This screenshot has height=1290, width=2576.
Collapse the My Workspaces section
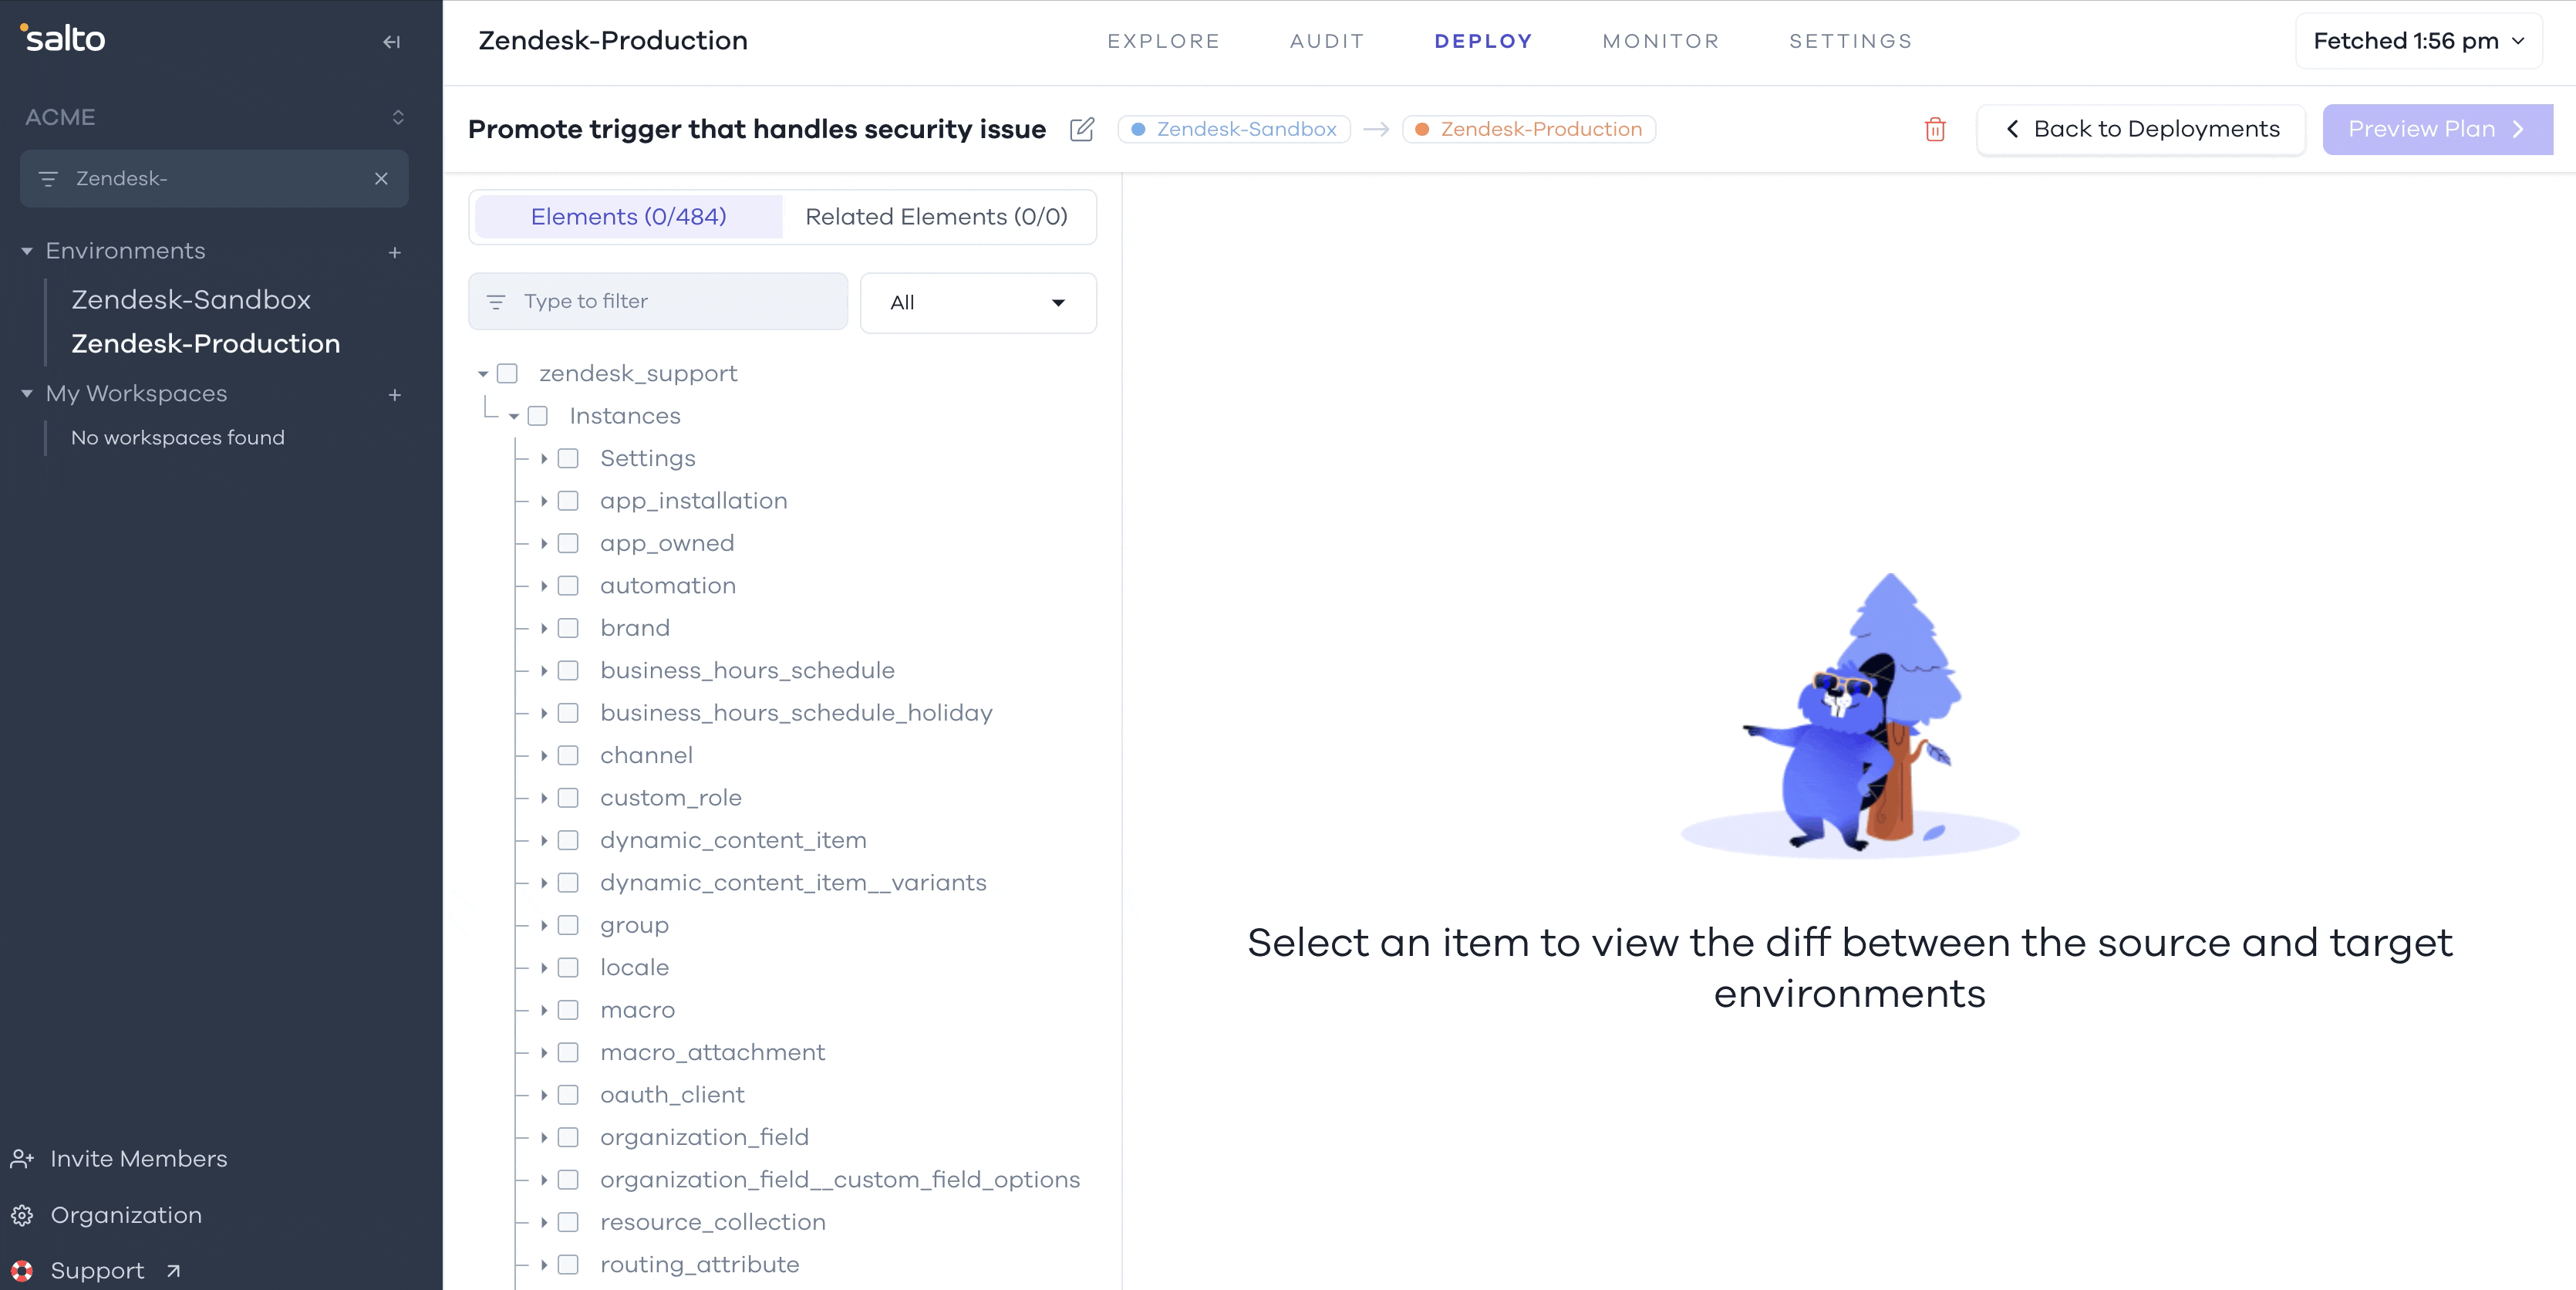pos(27,394)
